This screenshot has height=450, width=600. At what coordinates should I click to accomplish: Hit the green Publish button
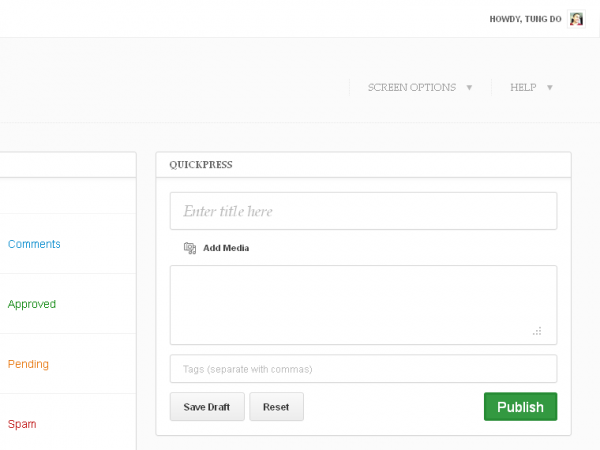point(520,407)
